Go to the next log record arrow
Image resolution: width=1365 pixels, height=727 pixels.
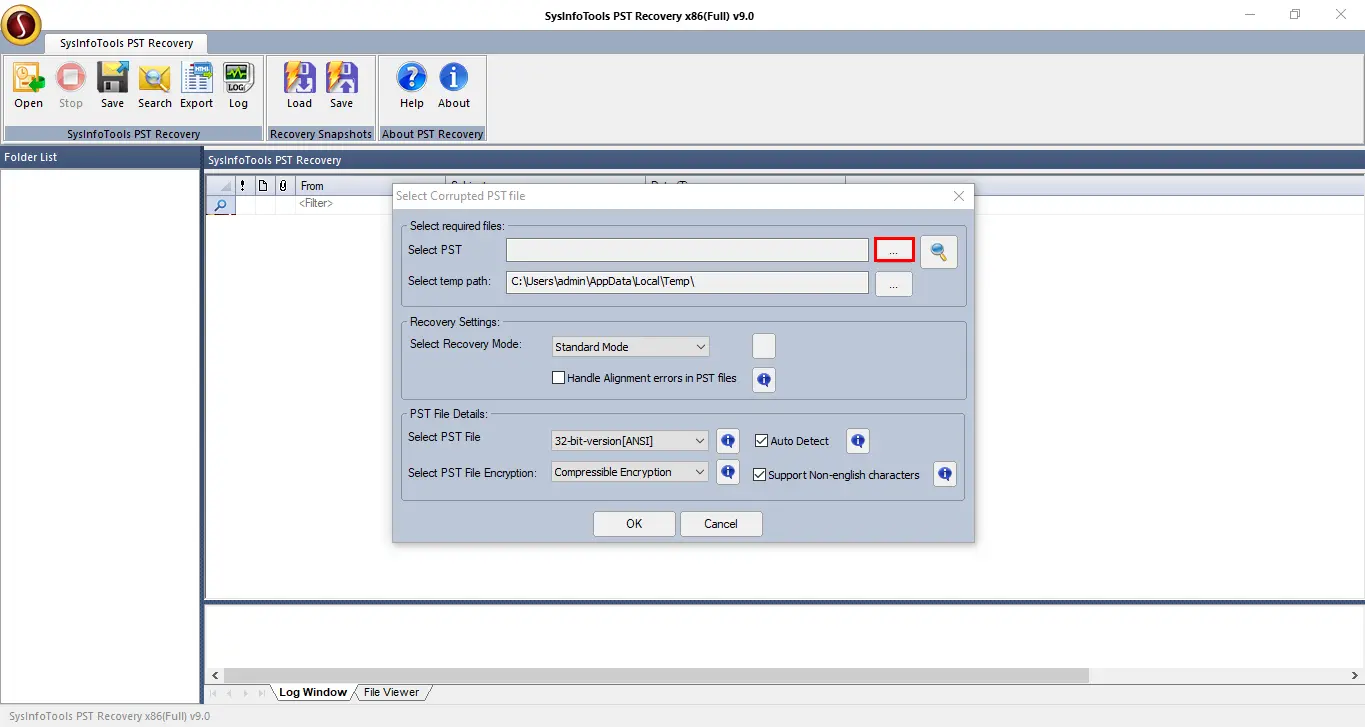click(246, 693)
